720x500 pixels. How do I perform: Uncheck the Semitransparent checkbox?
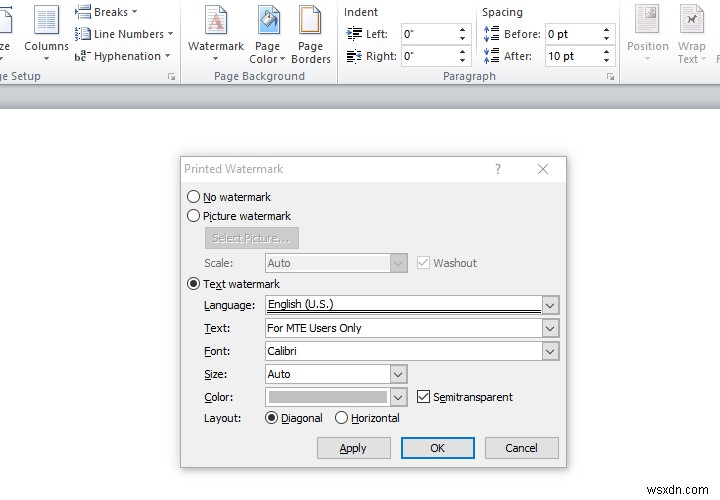(423, 397)
